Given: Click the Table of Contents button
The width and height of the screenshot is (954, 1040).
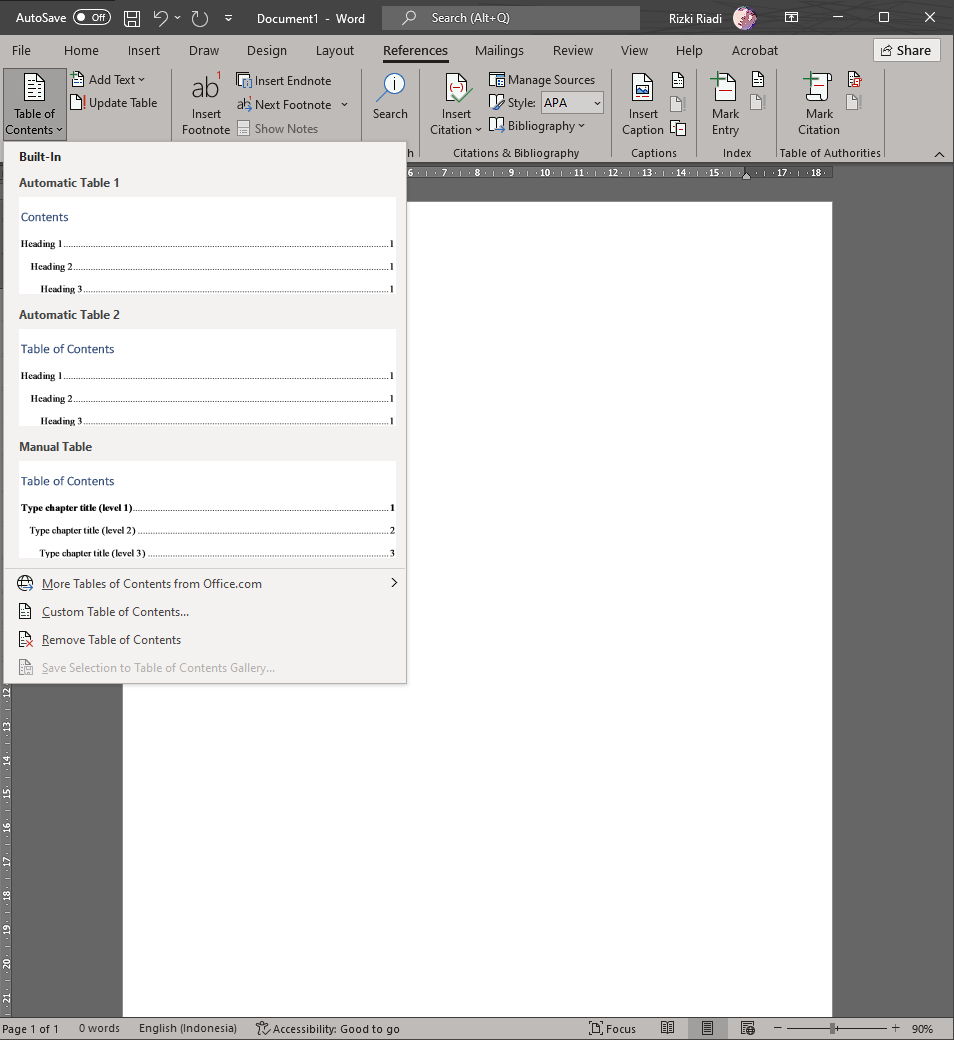Looking at the screenshot, I should point(34,103).
